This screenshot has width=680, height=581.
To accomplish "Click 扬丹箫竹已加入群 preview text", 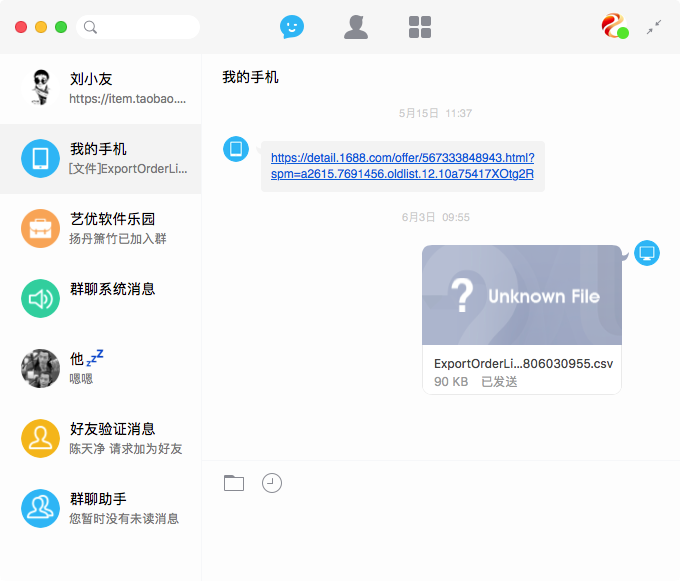I will tap(118, 238).
